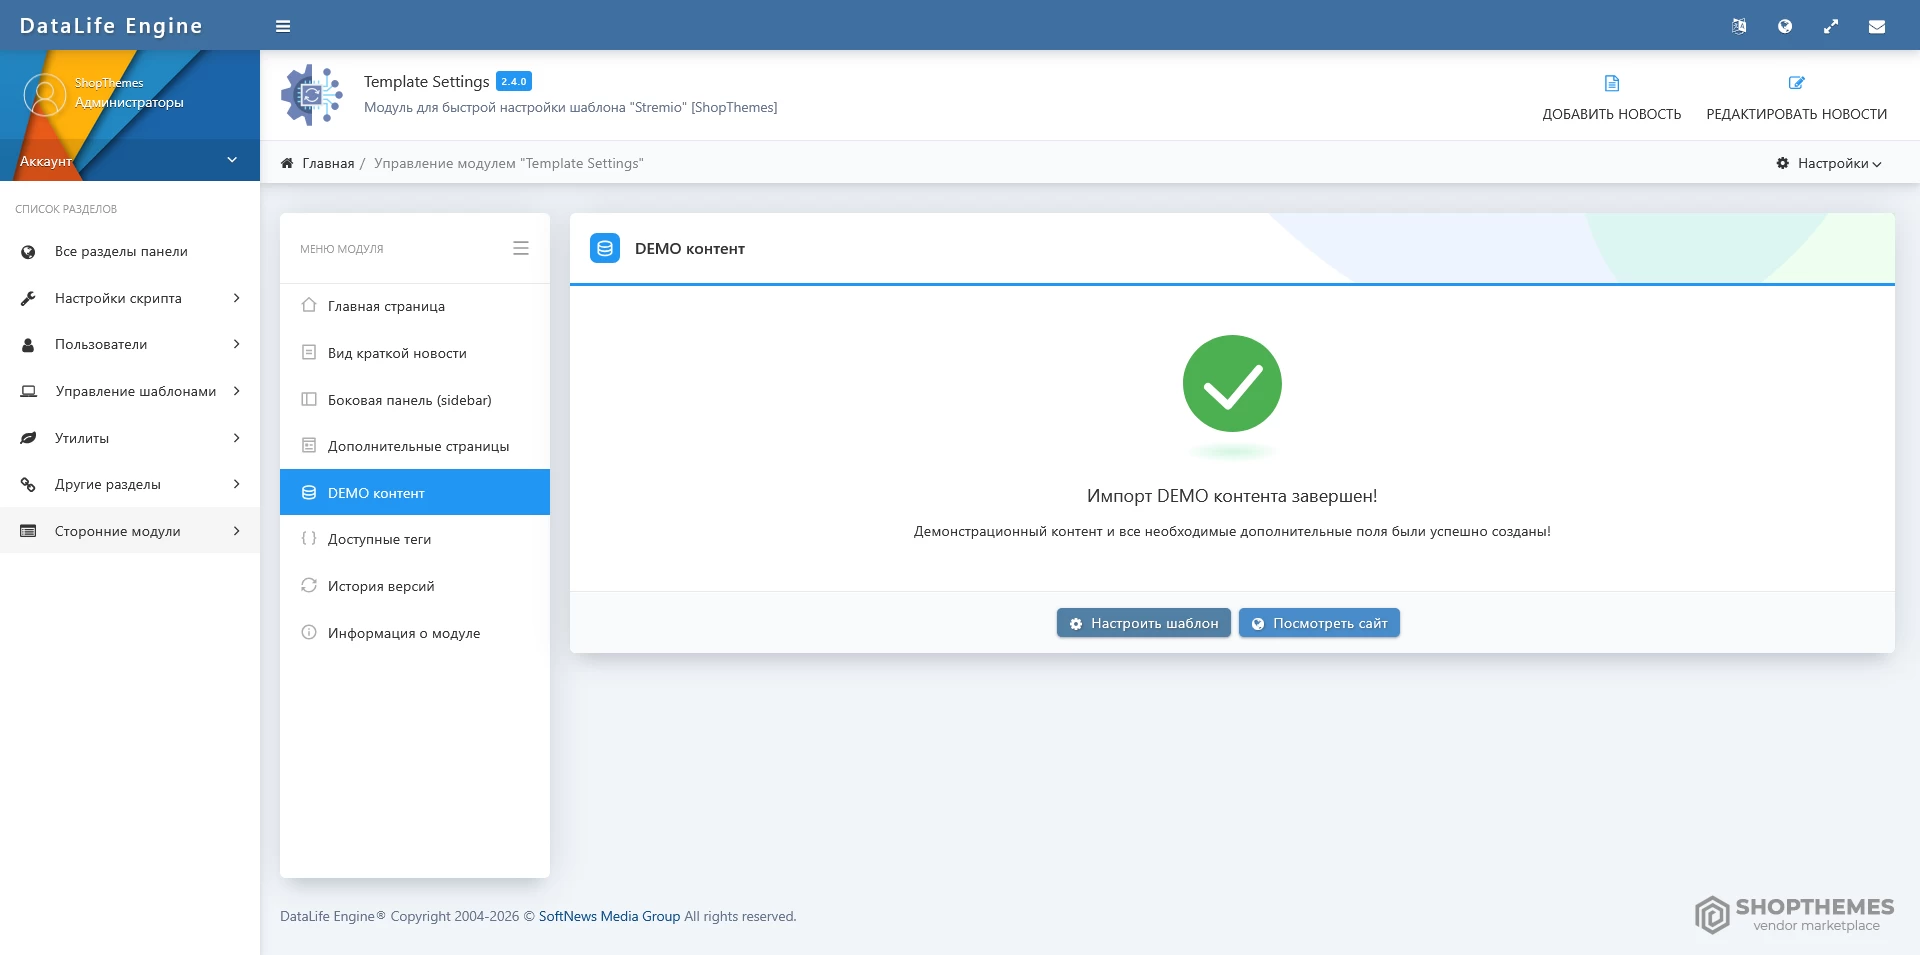Click the add news document icon

pyautogui.click(x=1611, y=84)
